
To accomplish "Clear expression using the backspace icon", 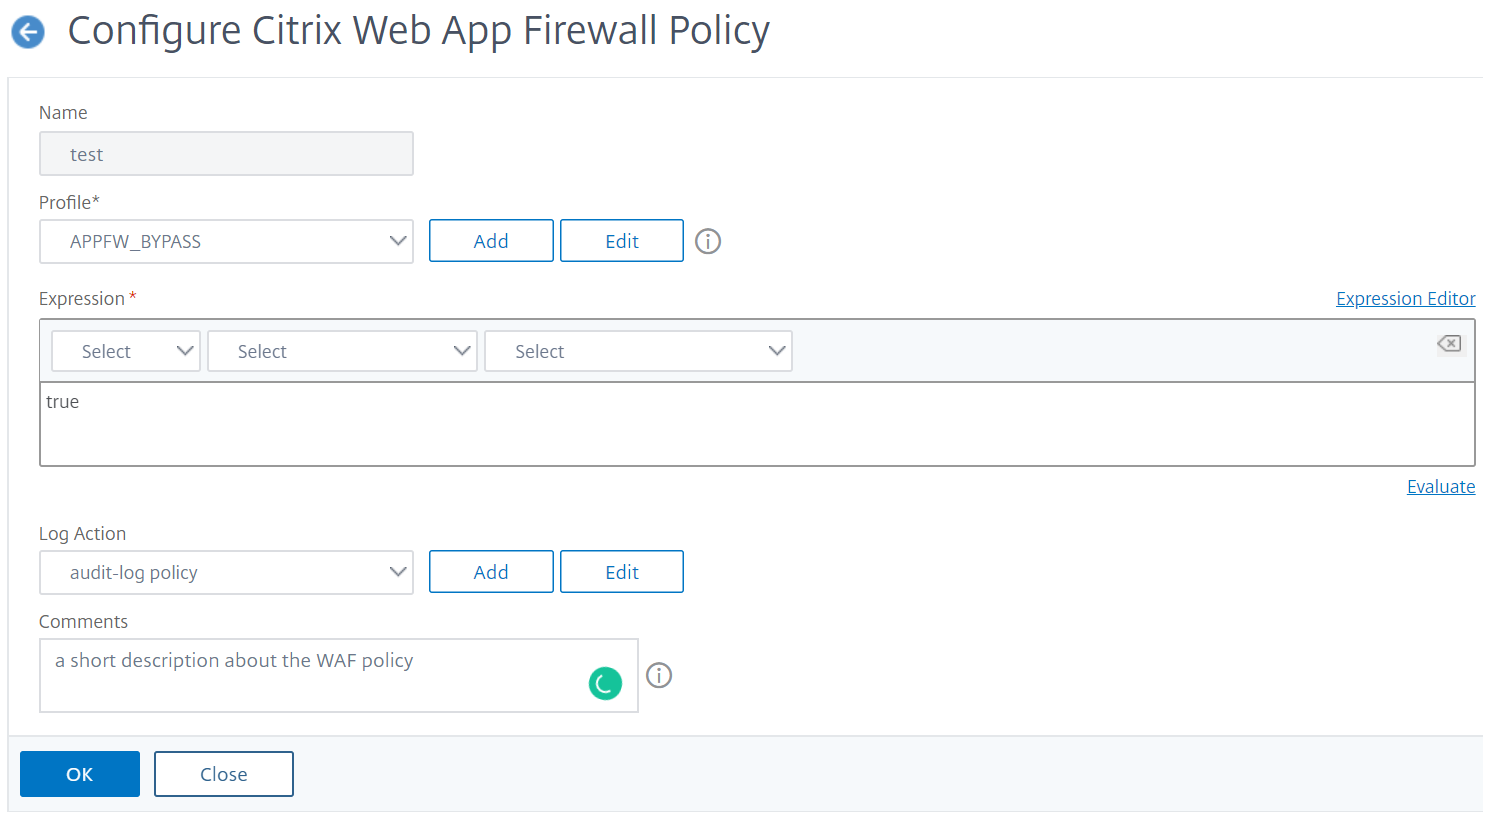I will (1449, 343).
